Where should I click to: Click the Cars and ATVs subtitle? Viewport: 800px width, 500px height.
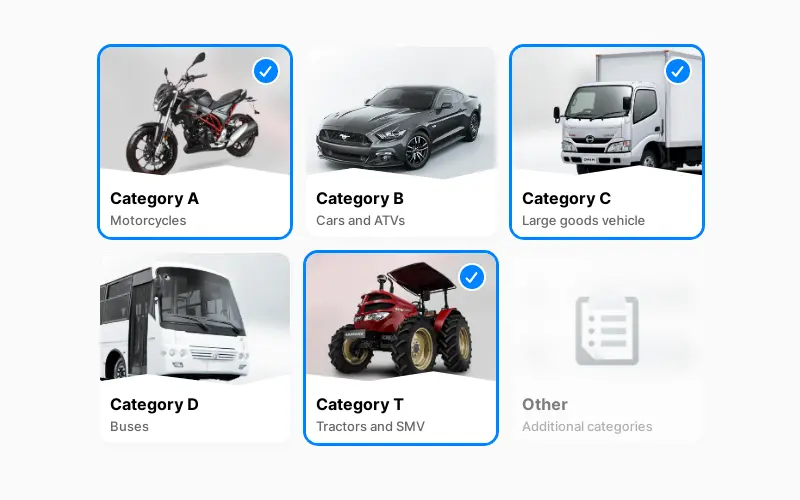click(x=360, y=221)
